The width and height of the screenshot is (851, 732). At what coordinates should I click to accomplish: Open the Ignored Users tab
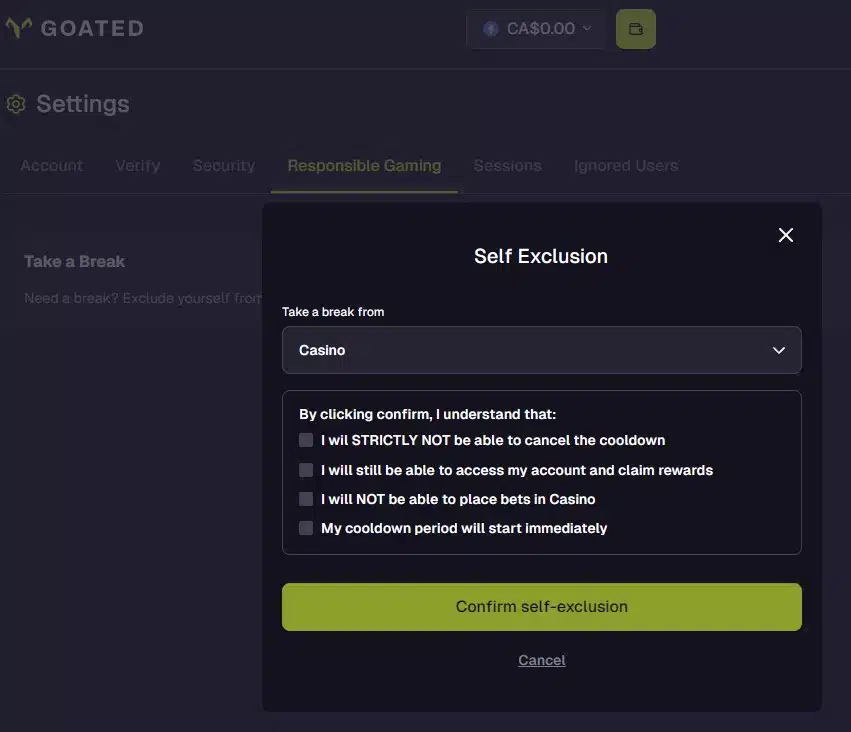coord(626,165)
